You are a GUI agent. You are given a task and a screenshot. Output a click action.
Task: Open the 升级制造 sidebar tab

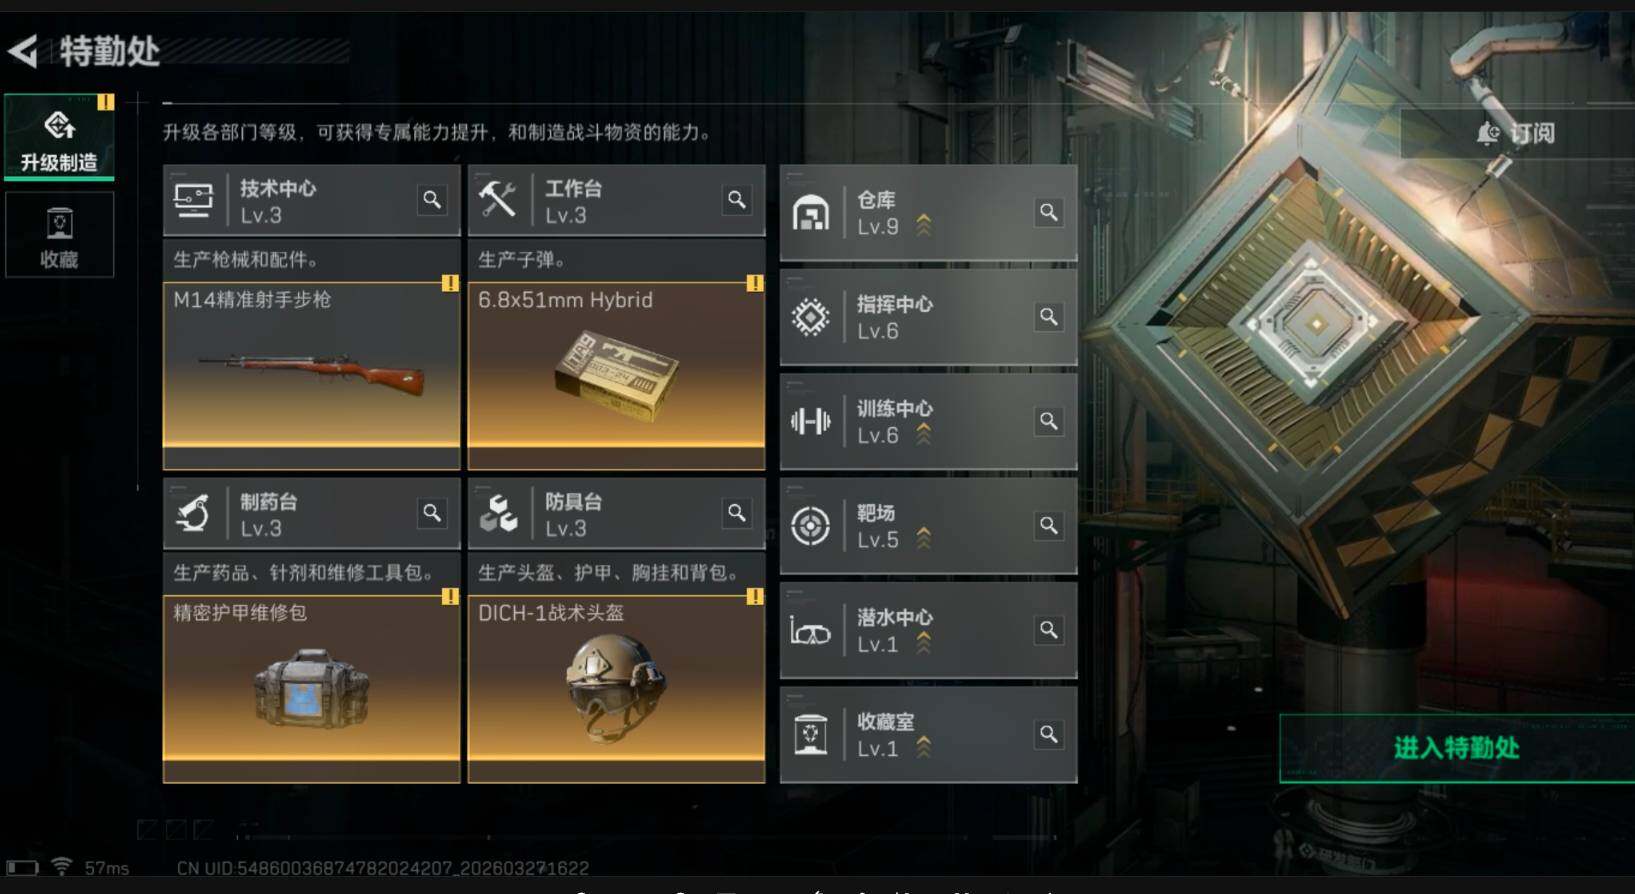(x=59, y=137)
